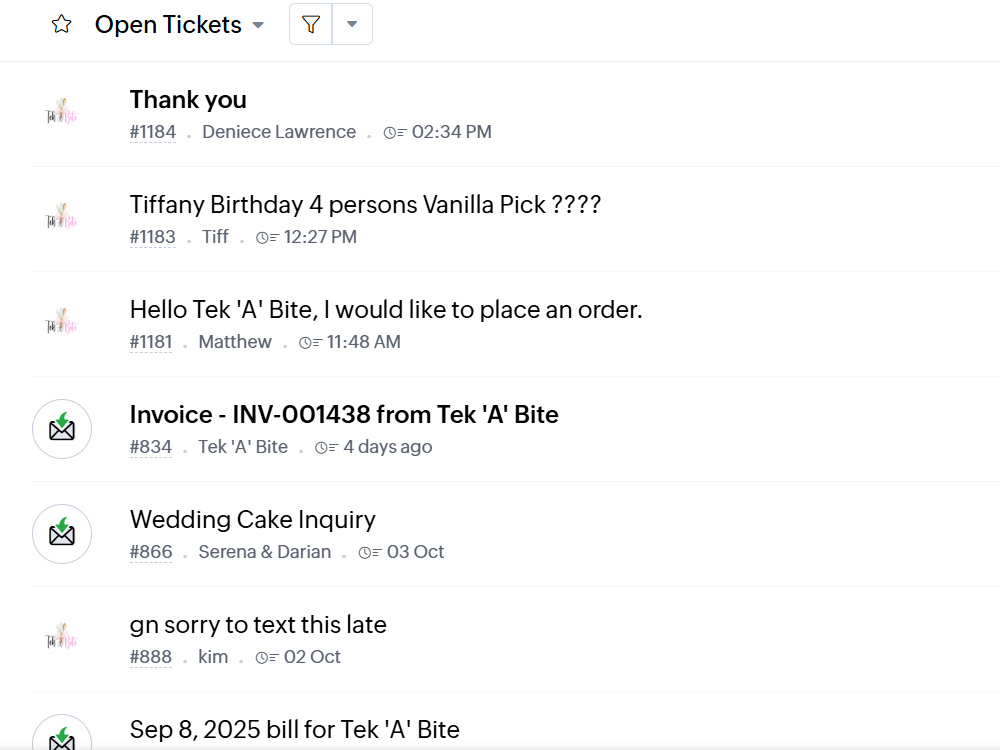The width and height of the screenshot is (1000, 750).
Task: Click the filter funnel icon
Action: click(311, 24)
